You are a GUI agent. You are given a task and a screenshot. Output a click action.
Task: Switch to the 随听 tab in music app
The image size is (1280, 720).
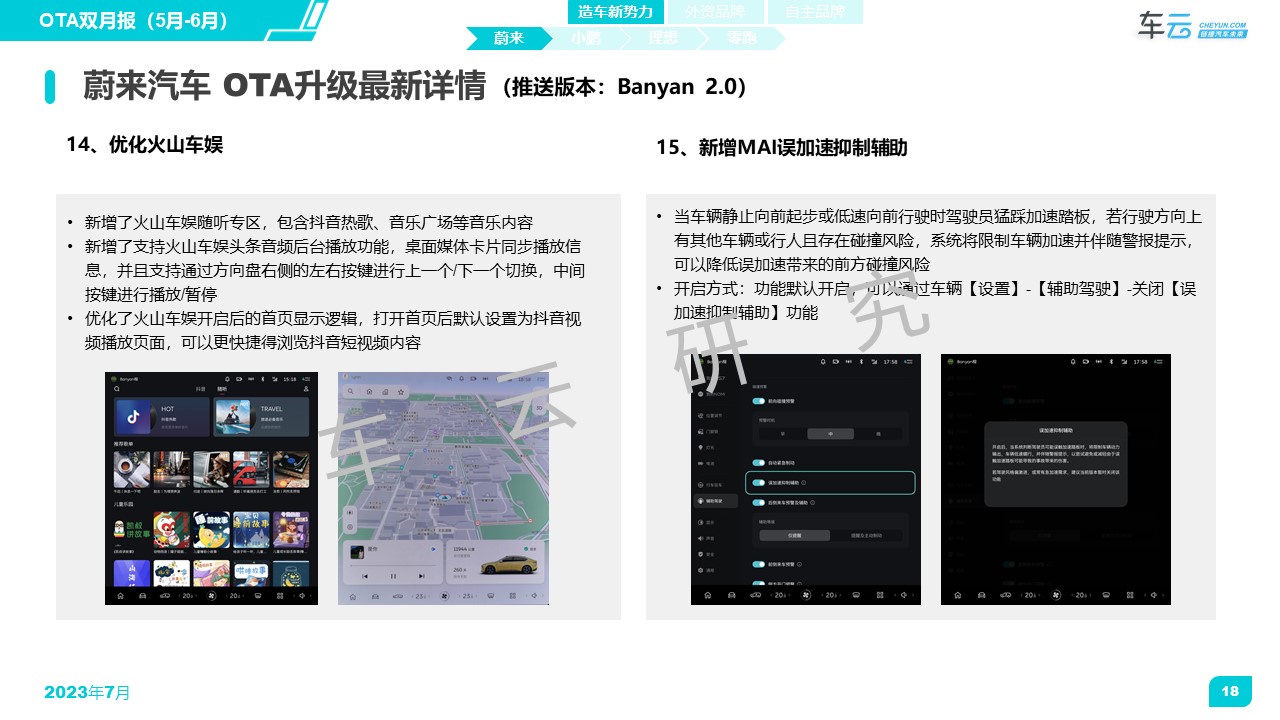[222, 389]
